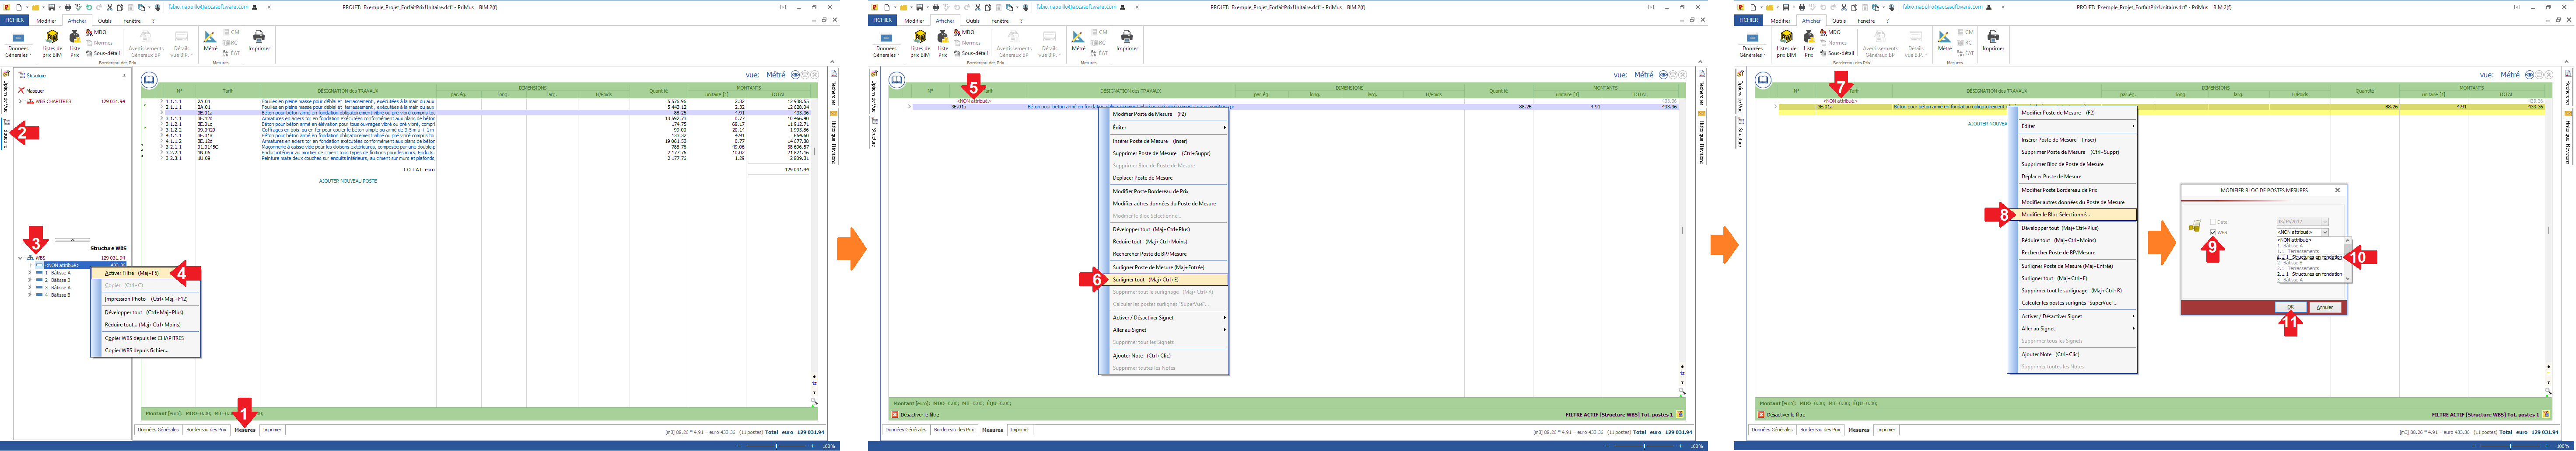Image resolution: width=2576 pixels, height=451 pixels.
Task: Toggle eye view icon beside Métré, middle window
Action: [x=1664, y=75]
